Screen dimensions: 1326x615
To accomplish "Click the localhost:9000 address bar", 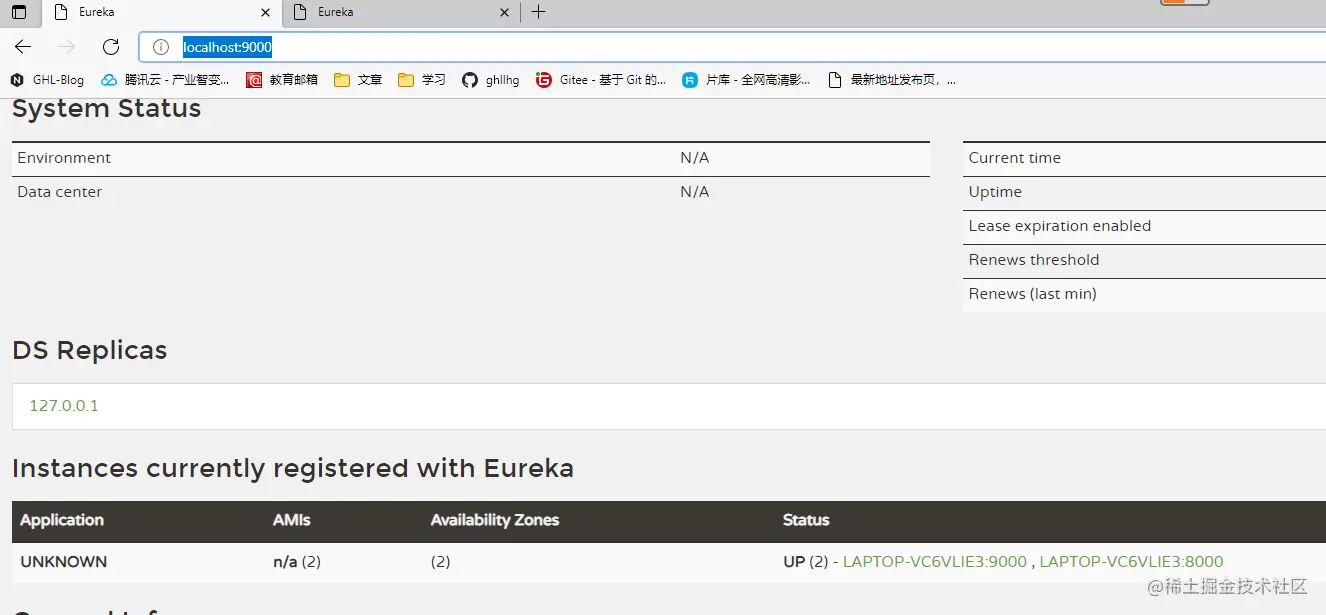I will 733,47.
